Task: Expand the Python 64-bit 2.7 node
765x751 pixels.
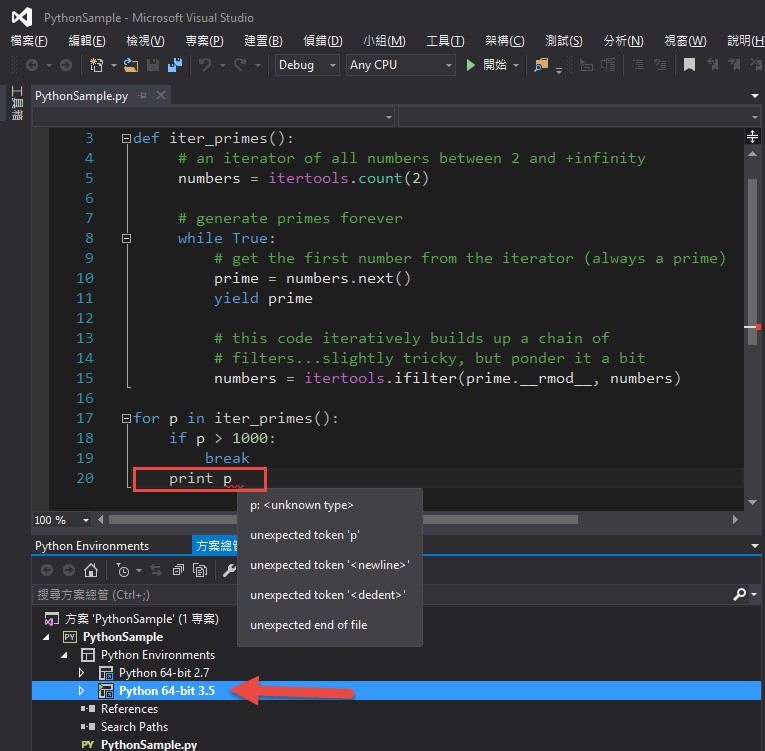Action: tap(82, 673)
